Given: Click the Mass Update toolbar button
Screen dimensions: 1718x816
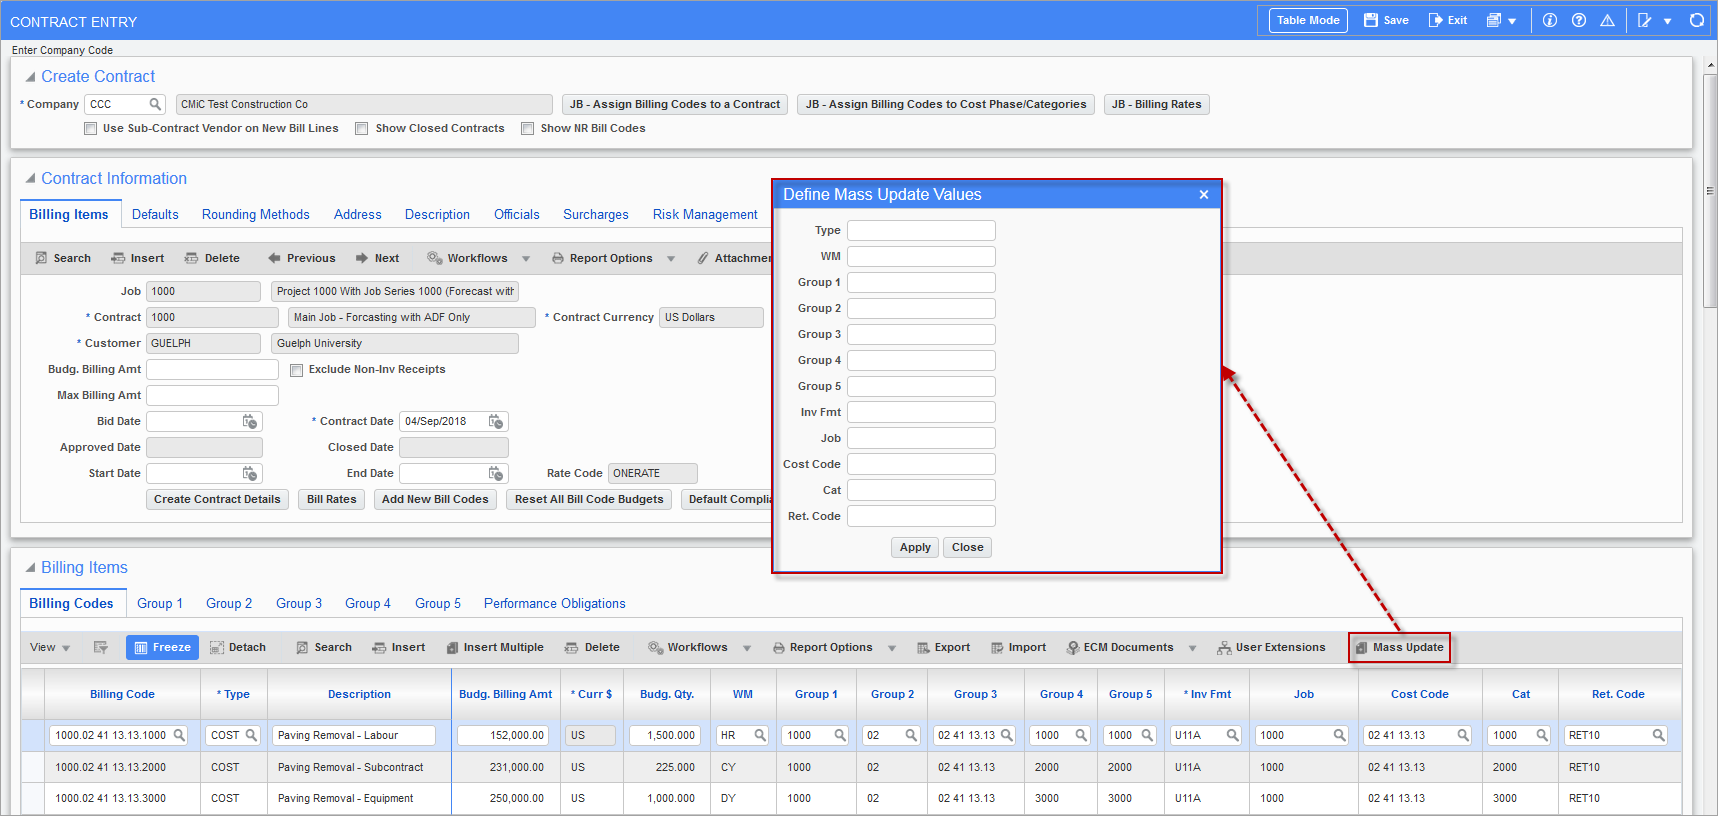Looking at the screenshot, I should (1399, 648).
